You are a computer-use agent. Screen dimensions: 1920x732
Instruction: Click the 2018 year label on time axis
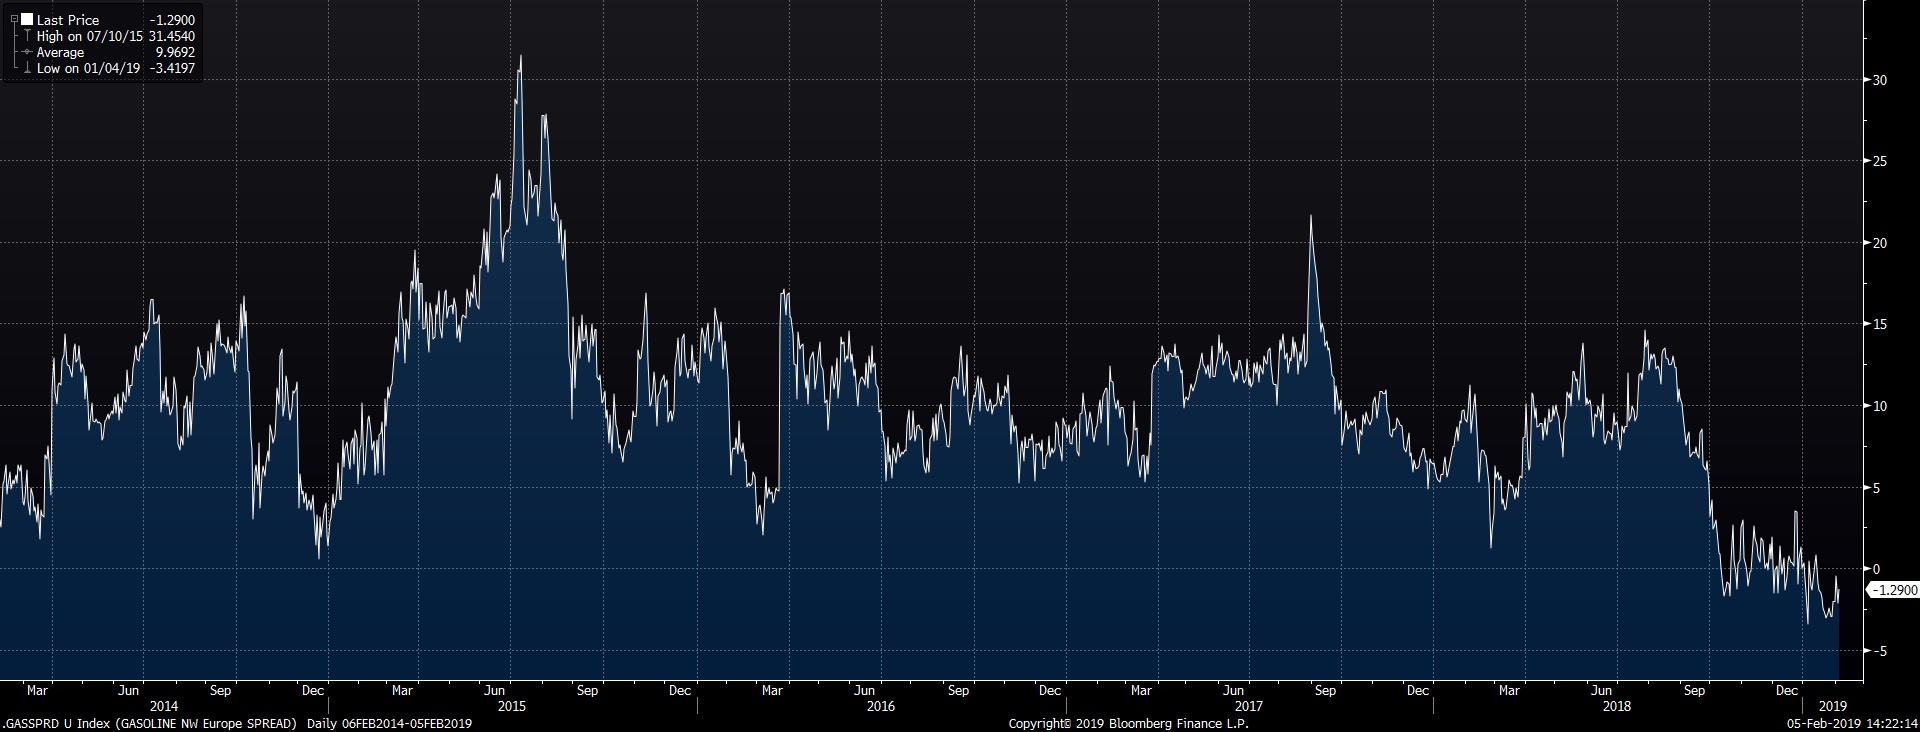click(x=1617, y=706)
